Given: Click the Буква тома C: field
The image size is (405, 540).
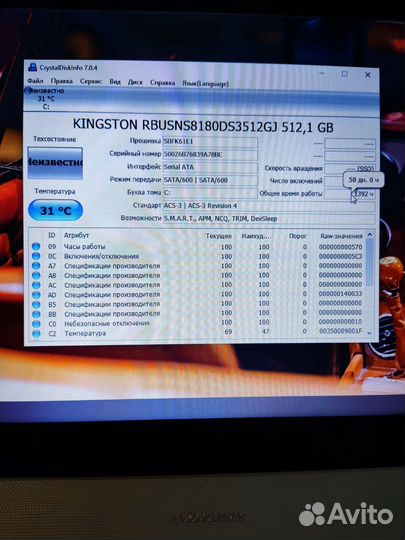Looking at the screenshot, I should tap(210, 193).
